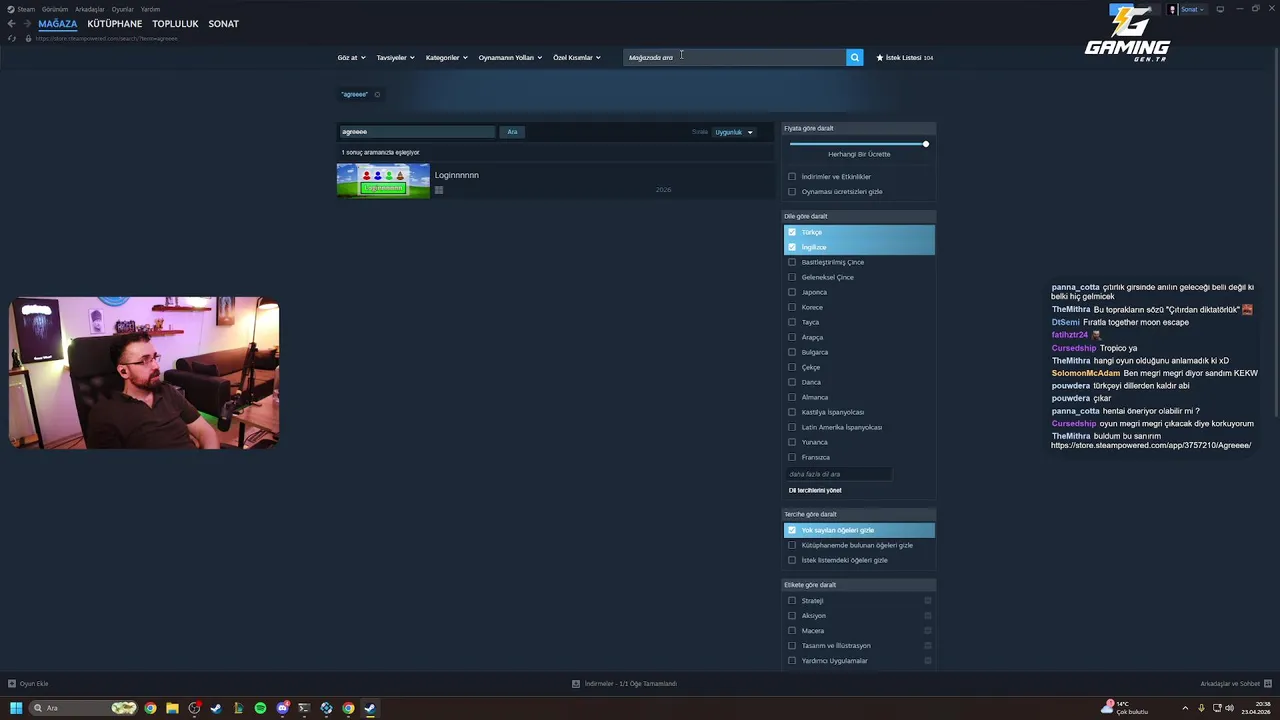Click the daha fazla dil ara field
This screenshot has width=1280, height=720.
[838, 474]
